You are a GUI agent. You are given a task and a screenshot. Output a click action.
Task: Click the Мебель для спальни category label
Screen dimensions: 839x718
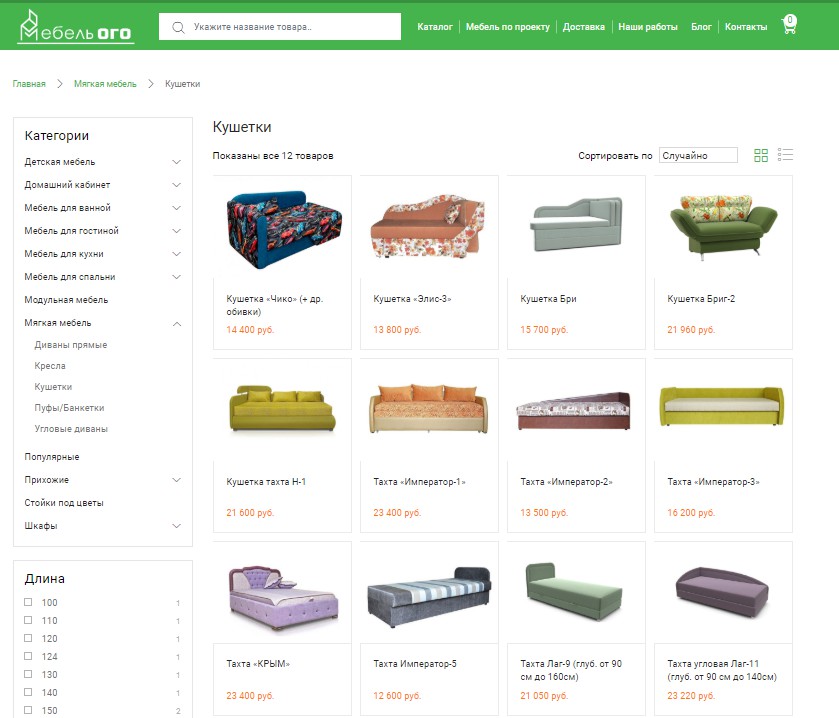tap(70, 277)
